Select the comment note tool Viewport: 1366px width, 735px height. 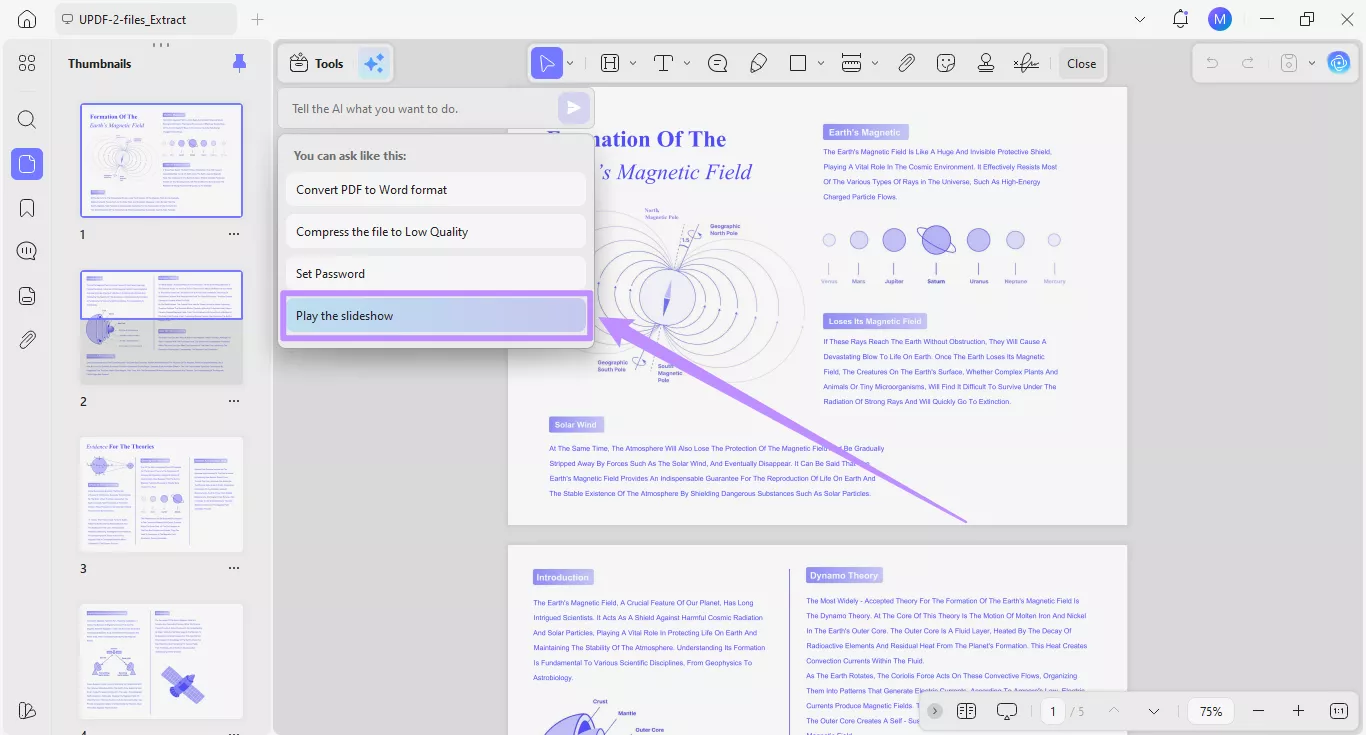pos(717,63)
